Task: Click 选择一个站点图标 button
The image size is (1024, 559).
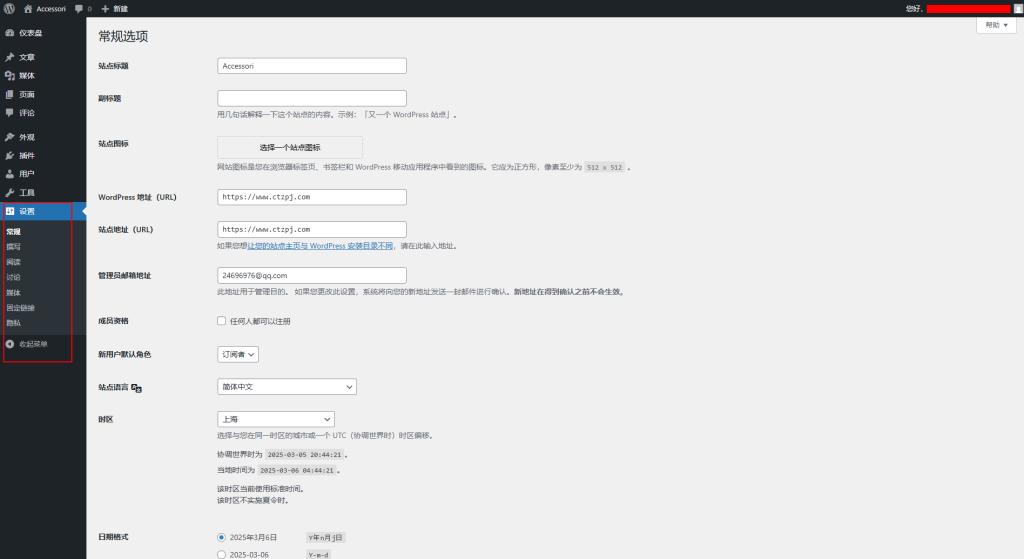Action: (x=290, y=148)
